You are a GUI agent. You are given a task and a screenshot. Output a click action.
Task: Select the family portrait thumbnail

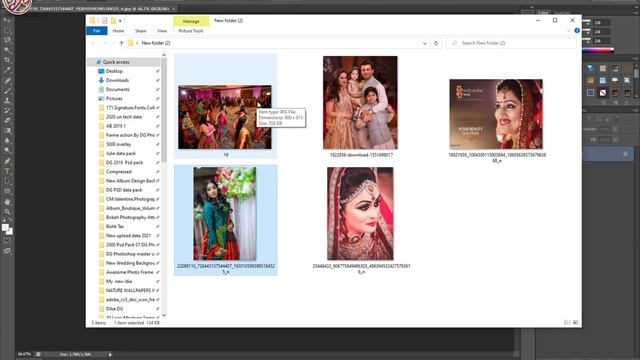(x=360, y=103)
